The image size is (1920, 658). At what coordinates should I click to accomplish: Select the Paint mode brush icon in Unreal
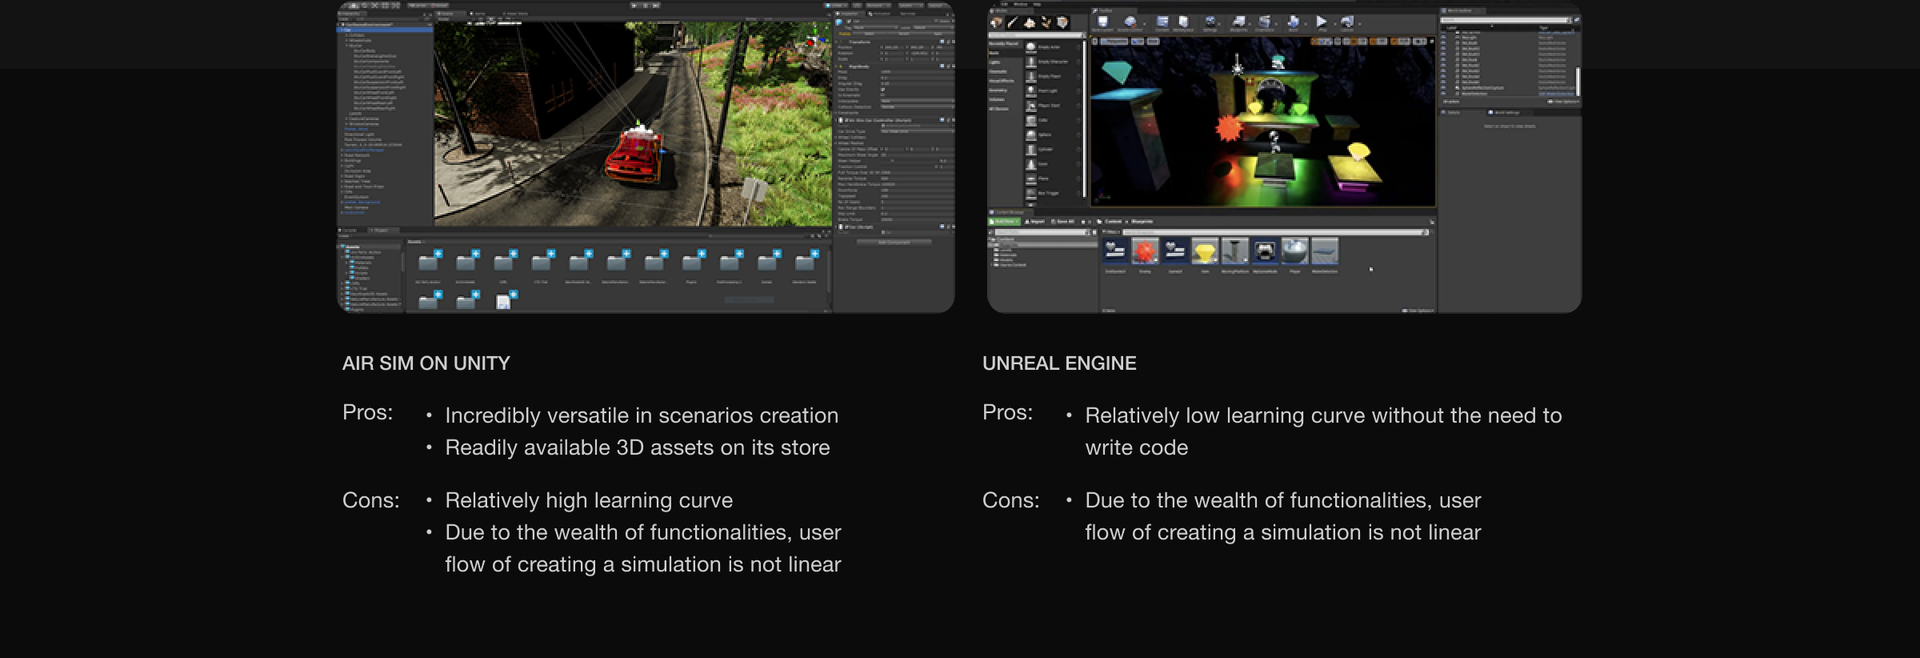coord(1013,22)
